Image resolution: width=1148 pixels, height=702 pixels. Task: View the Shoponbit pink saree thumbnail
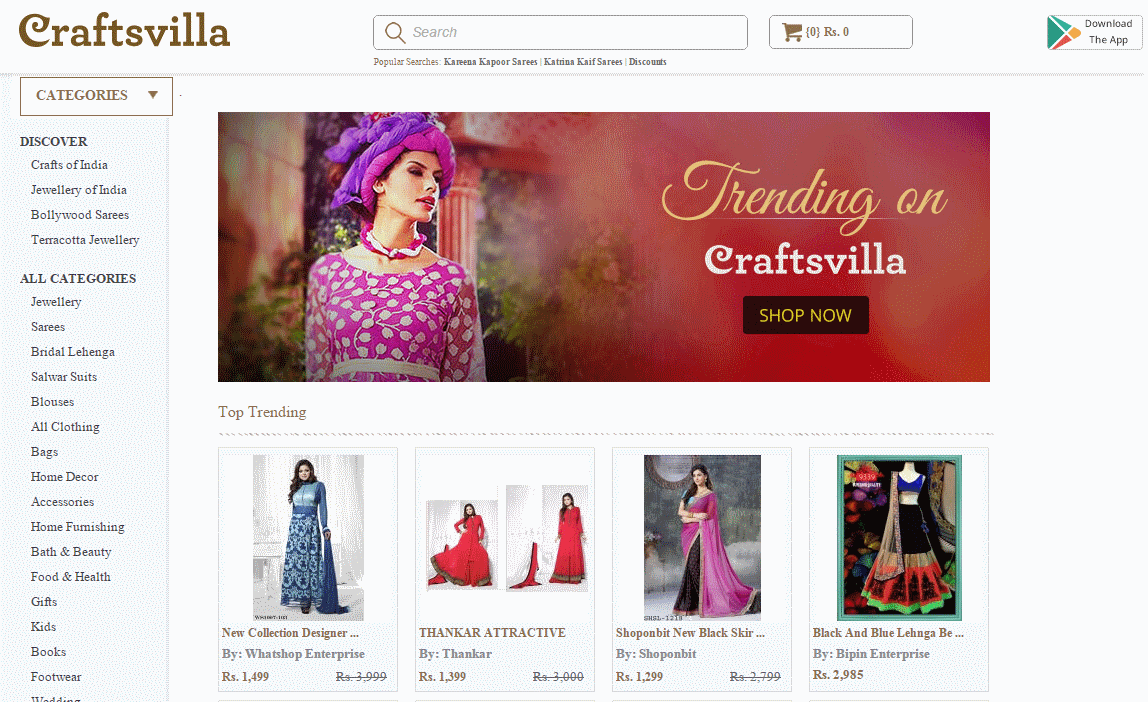(x=702, y=537)
